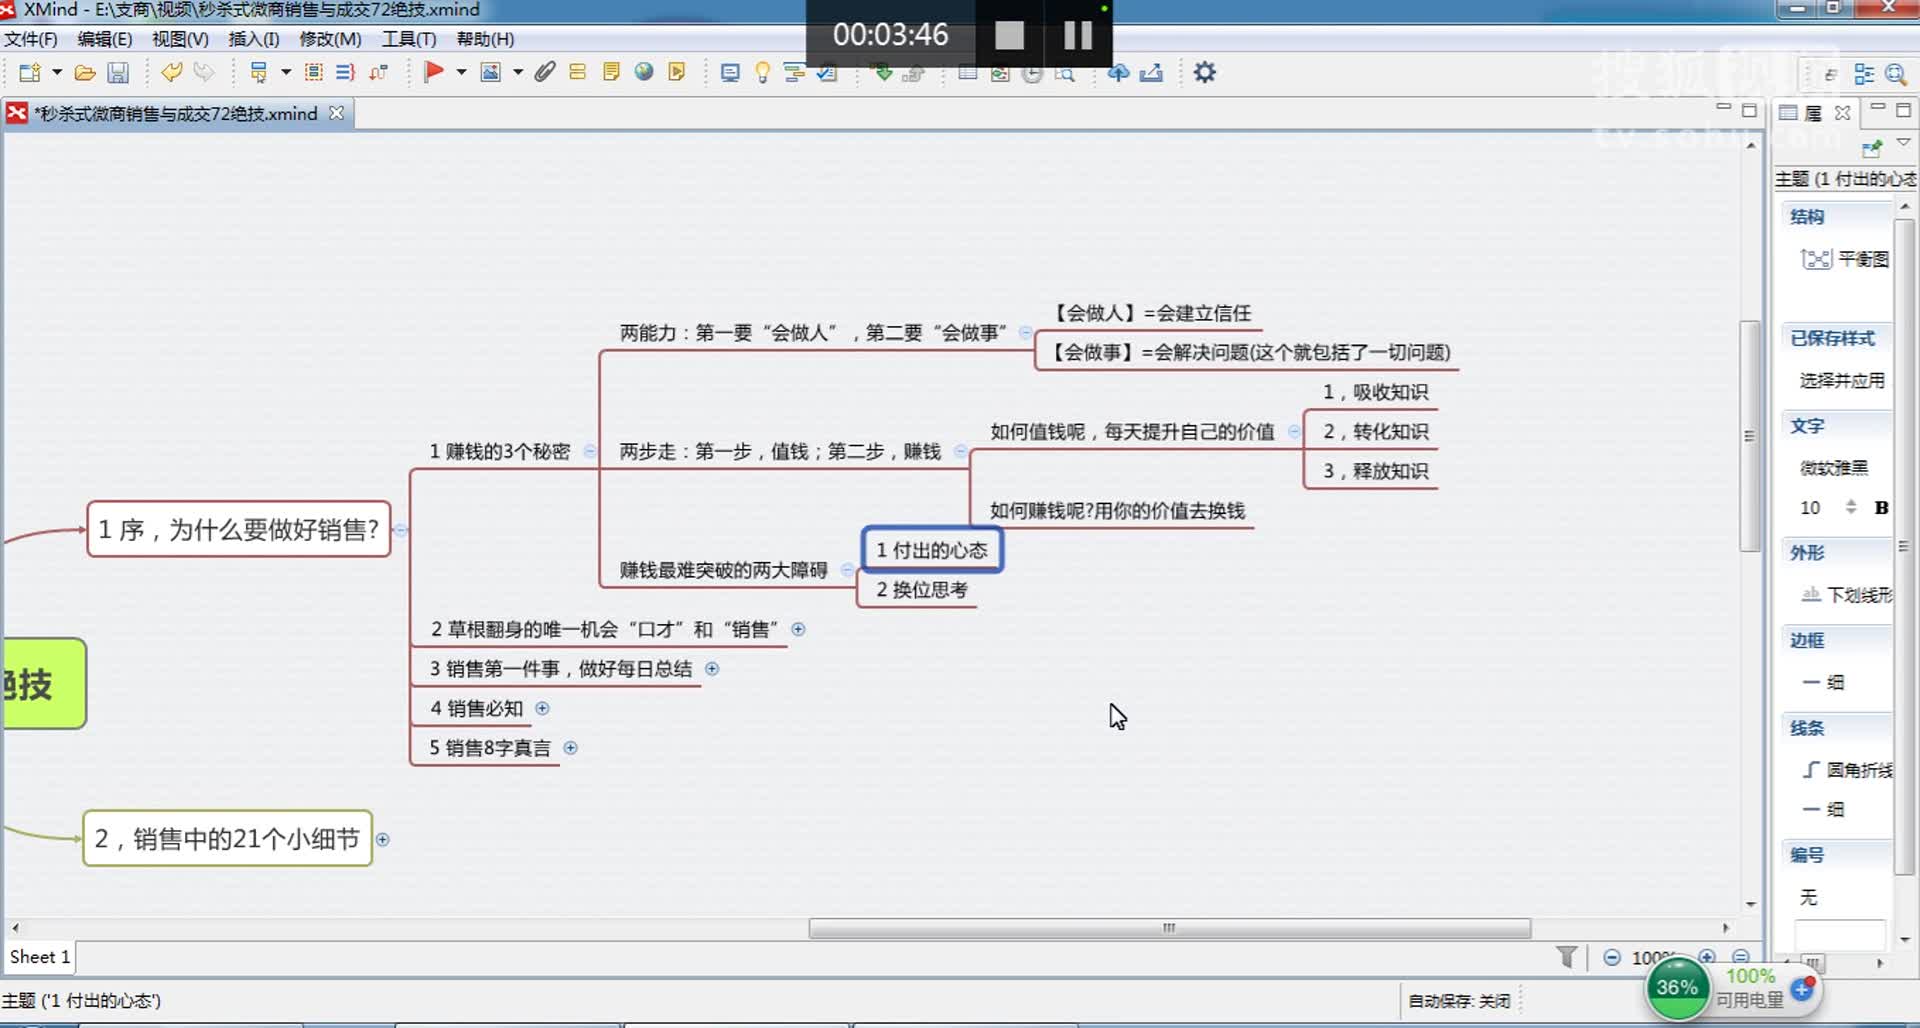
Task: Insert a Summary bracket
Action: pyautogui.click(x=346, y=72)
